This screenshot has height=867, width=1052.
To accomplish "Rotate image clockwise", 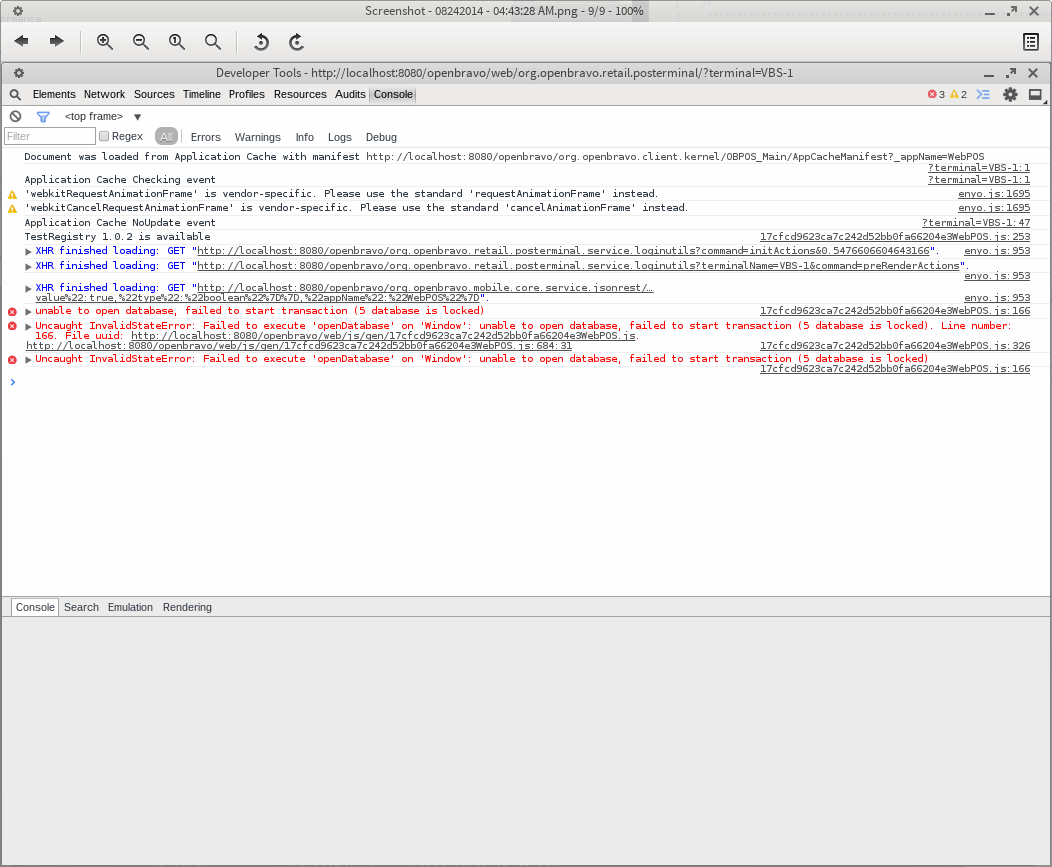I will point(296,41).
